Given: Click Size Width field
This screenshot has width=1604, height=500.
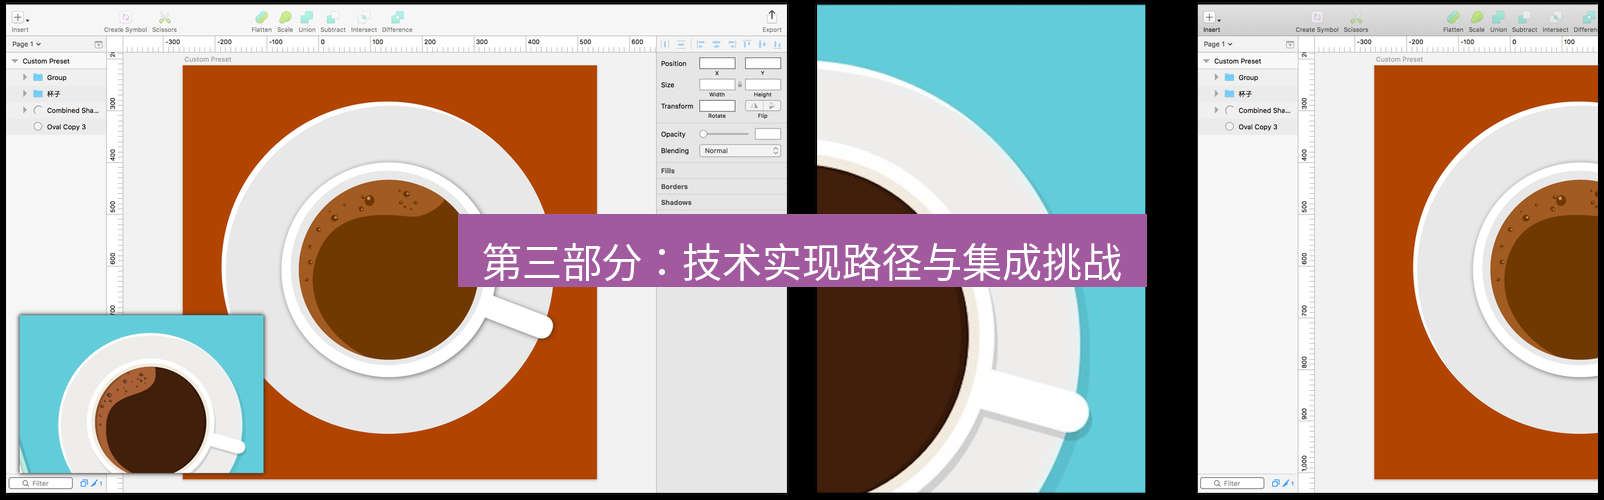Looking at the screenshot, I should point(717,85).
